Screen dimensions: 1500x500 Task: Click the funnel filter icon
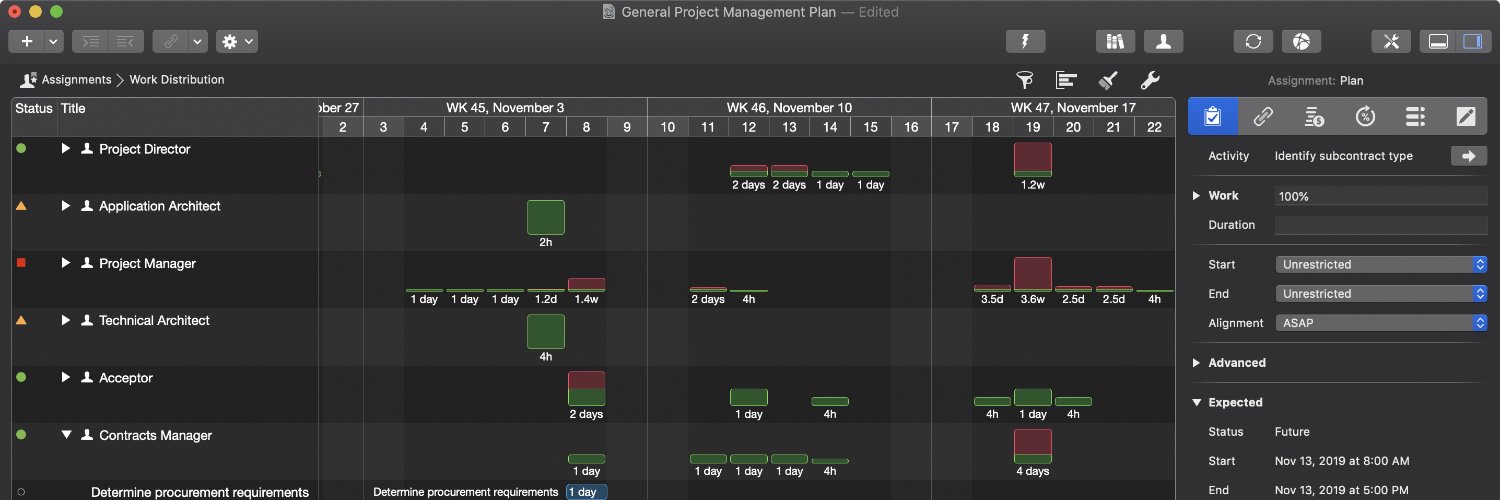pyautogui.click(x=1025, y=80)
